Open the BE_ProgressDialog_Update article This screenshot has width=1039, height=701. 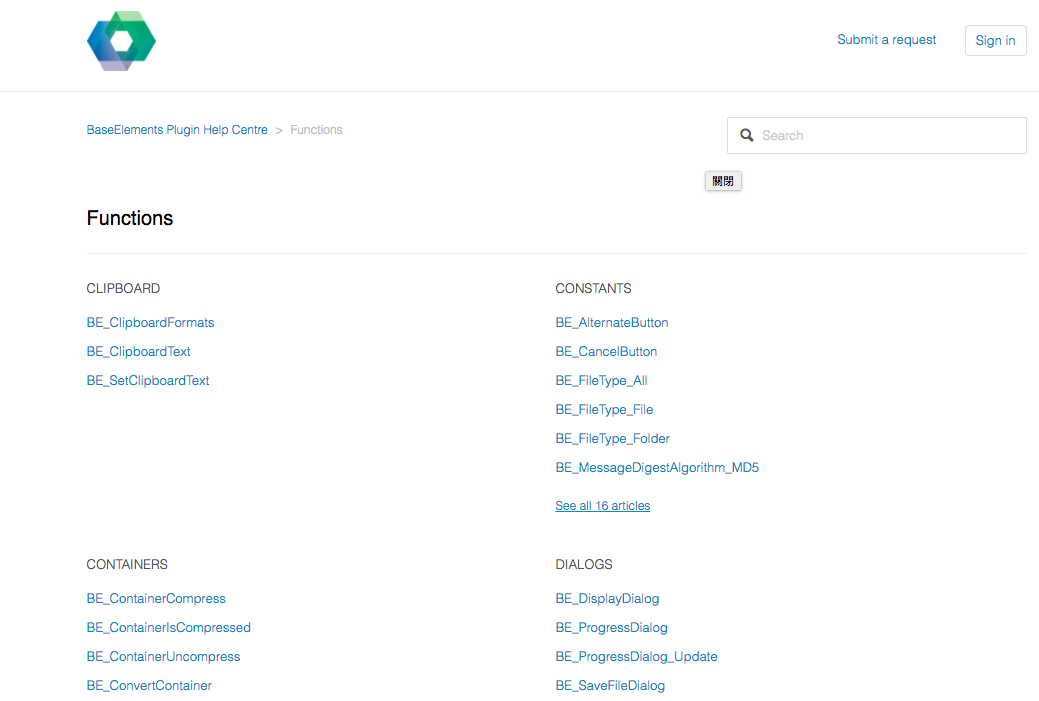coord(636,657)
